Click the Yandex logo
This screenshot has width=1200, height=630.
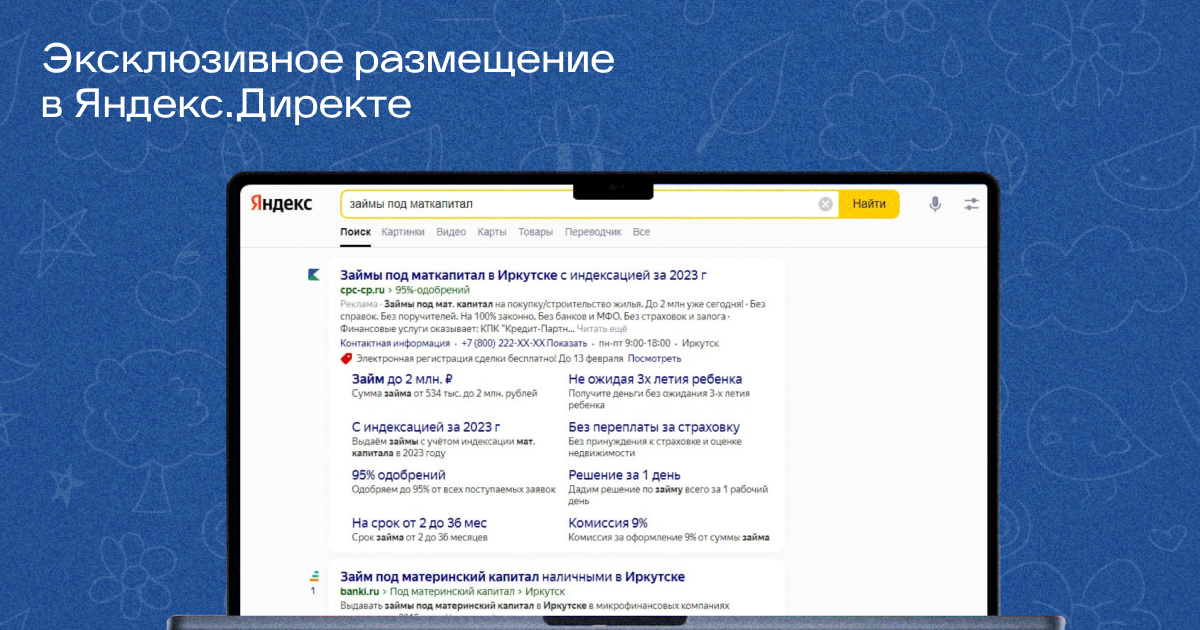(x=281, y=204)
